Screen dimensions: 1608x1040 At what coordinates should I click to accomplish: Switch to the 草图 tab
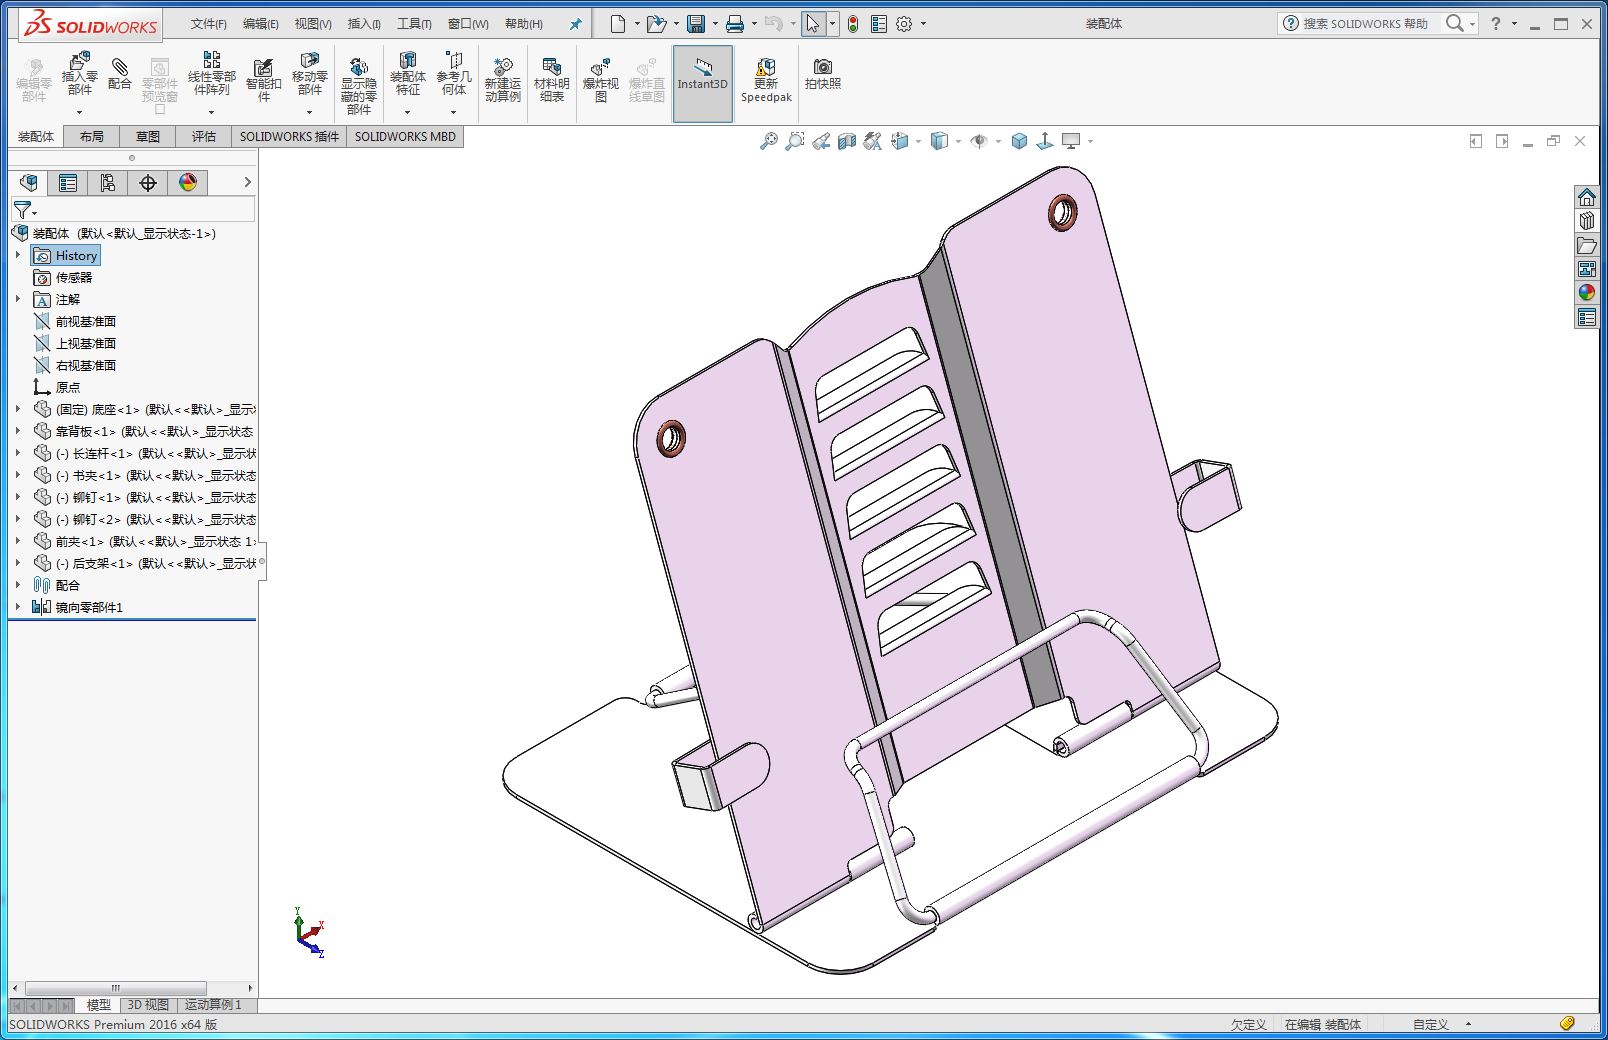click(148, 137)
